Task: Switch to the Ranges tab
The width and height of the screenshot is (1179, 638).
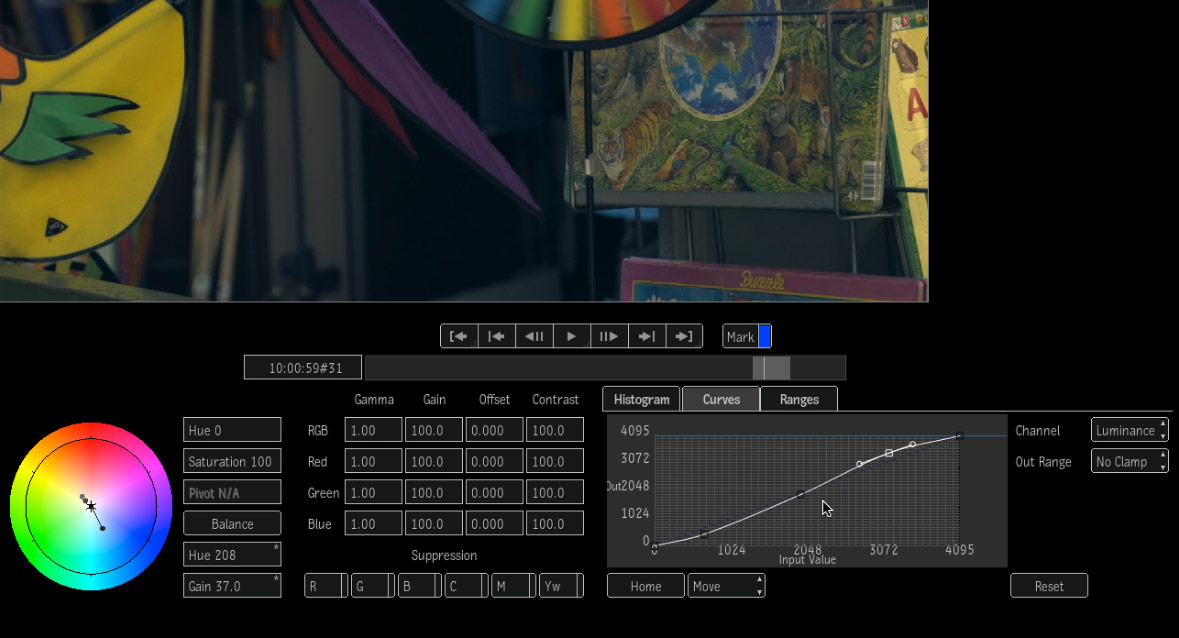Action: click(799, 399)
